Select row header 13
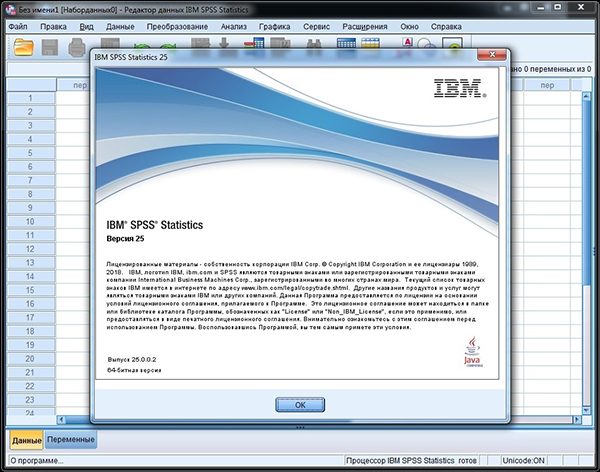Viewport: 600px width, 472px height. [31, 263]
